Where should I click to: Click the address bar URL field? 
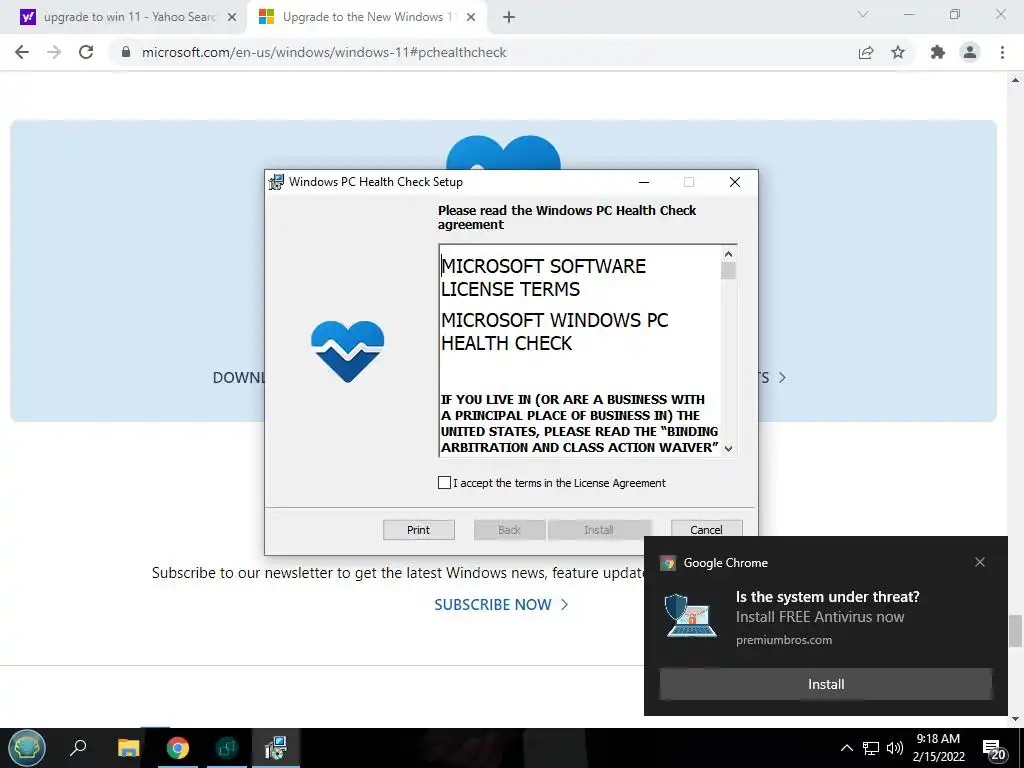(x=483, y=52)
